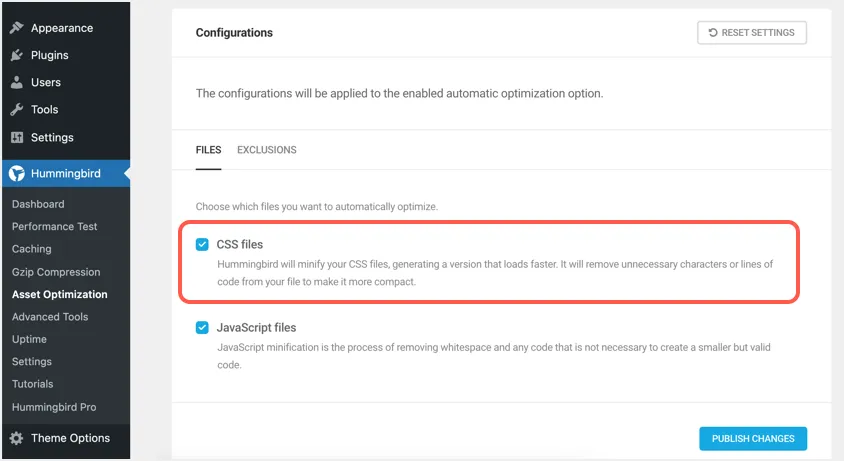Switch to the Exclusions tab
Image resolution: width=844 pixels, height=461 pixels.
click(x=267, y=150)
